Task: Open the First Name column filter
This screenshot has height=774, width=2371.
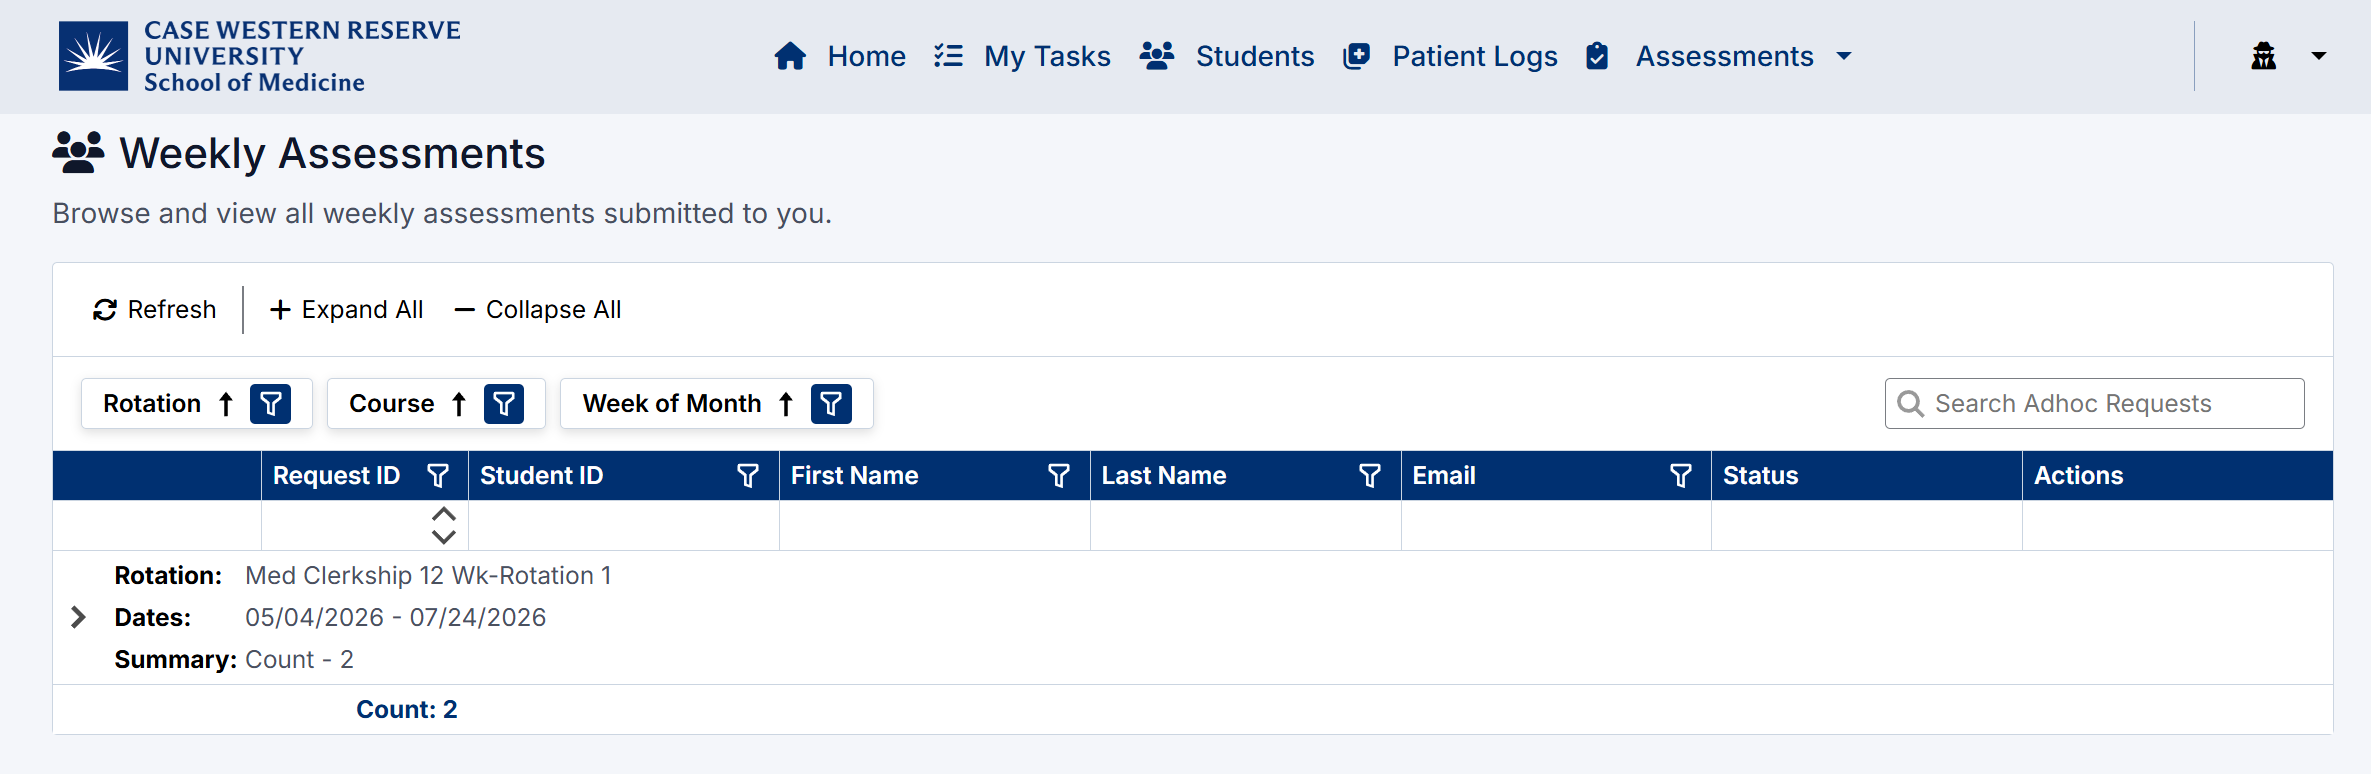Action: 1059,476
